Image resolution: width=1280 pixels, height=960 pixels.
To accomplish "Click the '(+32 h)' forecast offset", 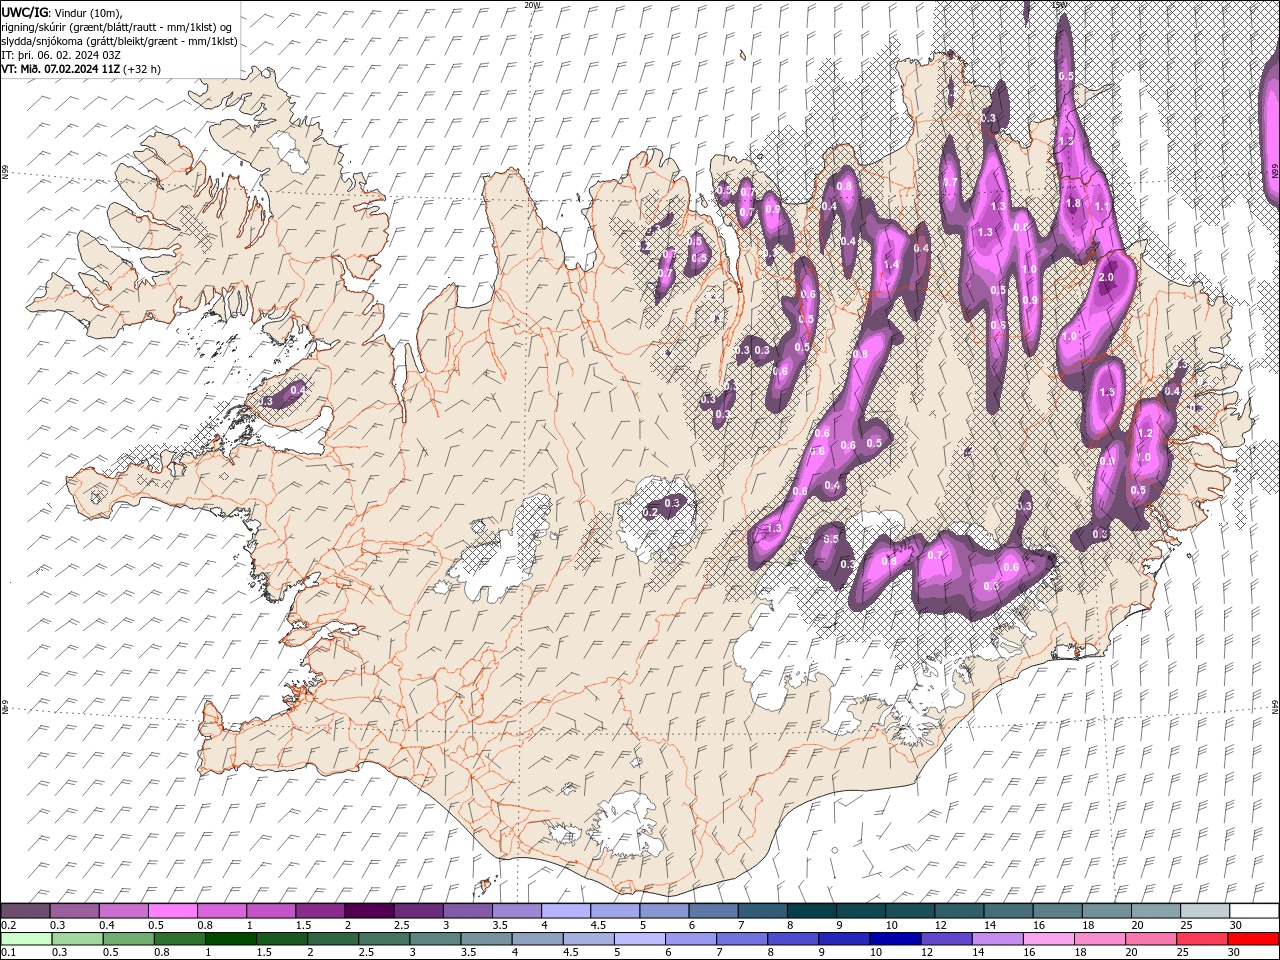I will tap(142, 69).
